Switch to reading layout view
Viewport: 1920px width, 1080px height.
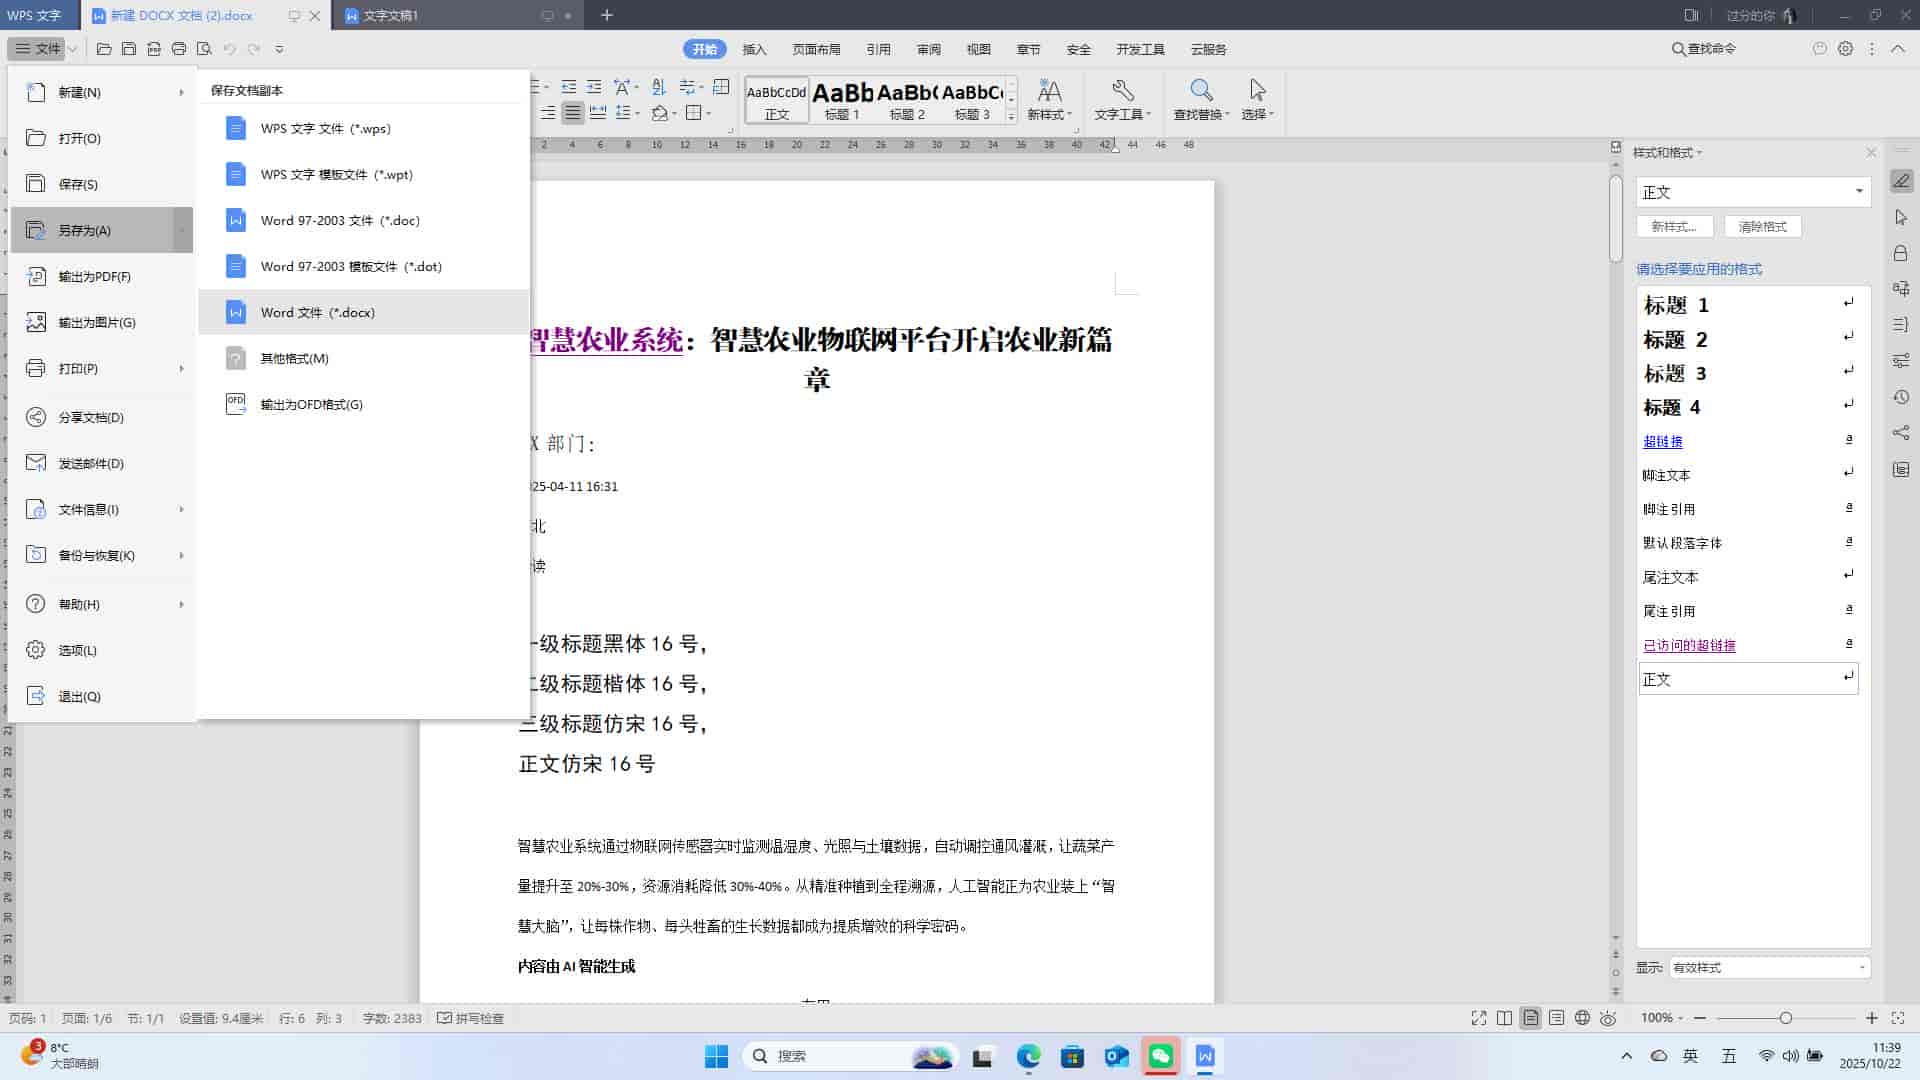(1505, 1018)
